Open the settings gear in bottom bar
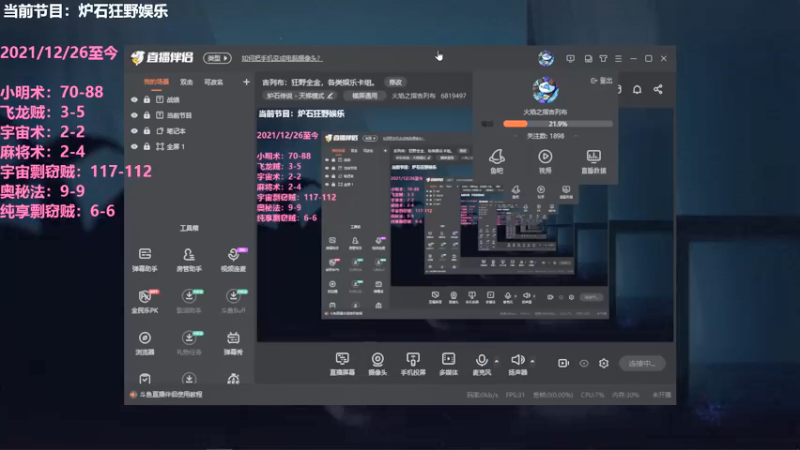 point(604,363)
